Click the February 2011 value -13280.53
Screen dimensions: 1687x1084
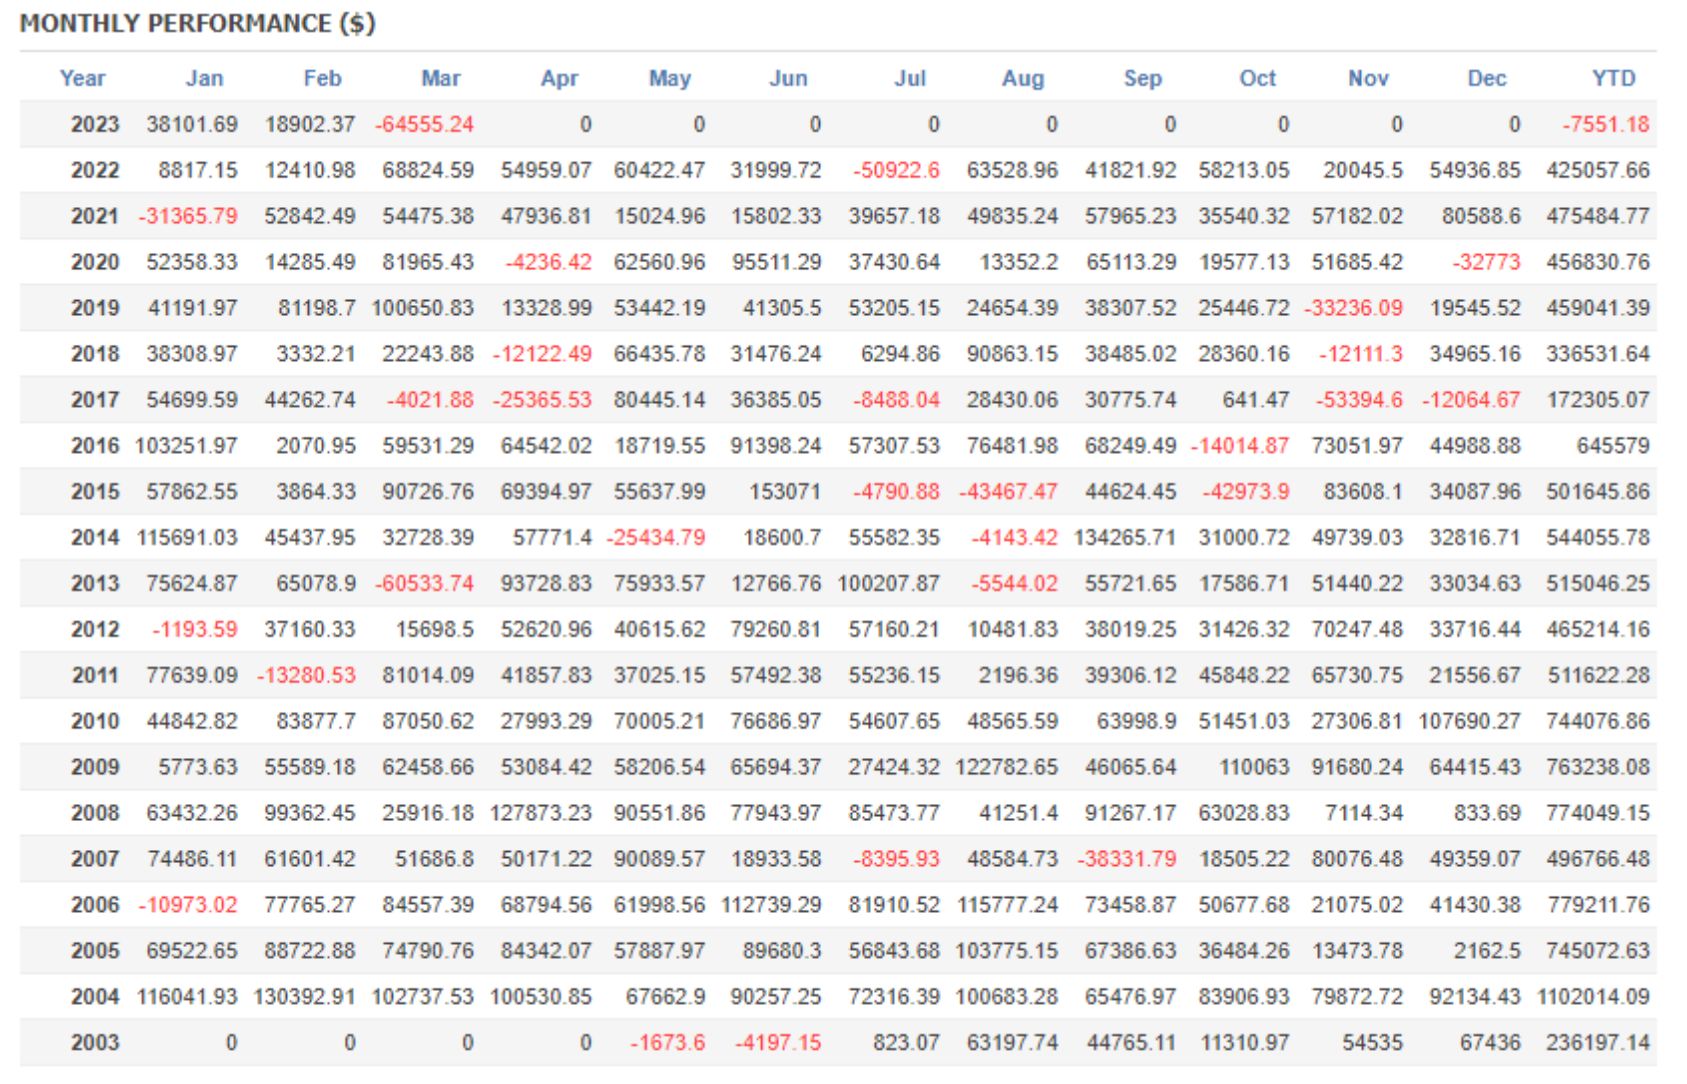pyautogui.click(x=306, y=675)
